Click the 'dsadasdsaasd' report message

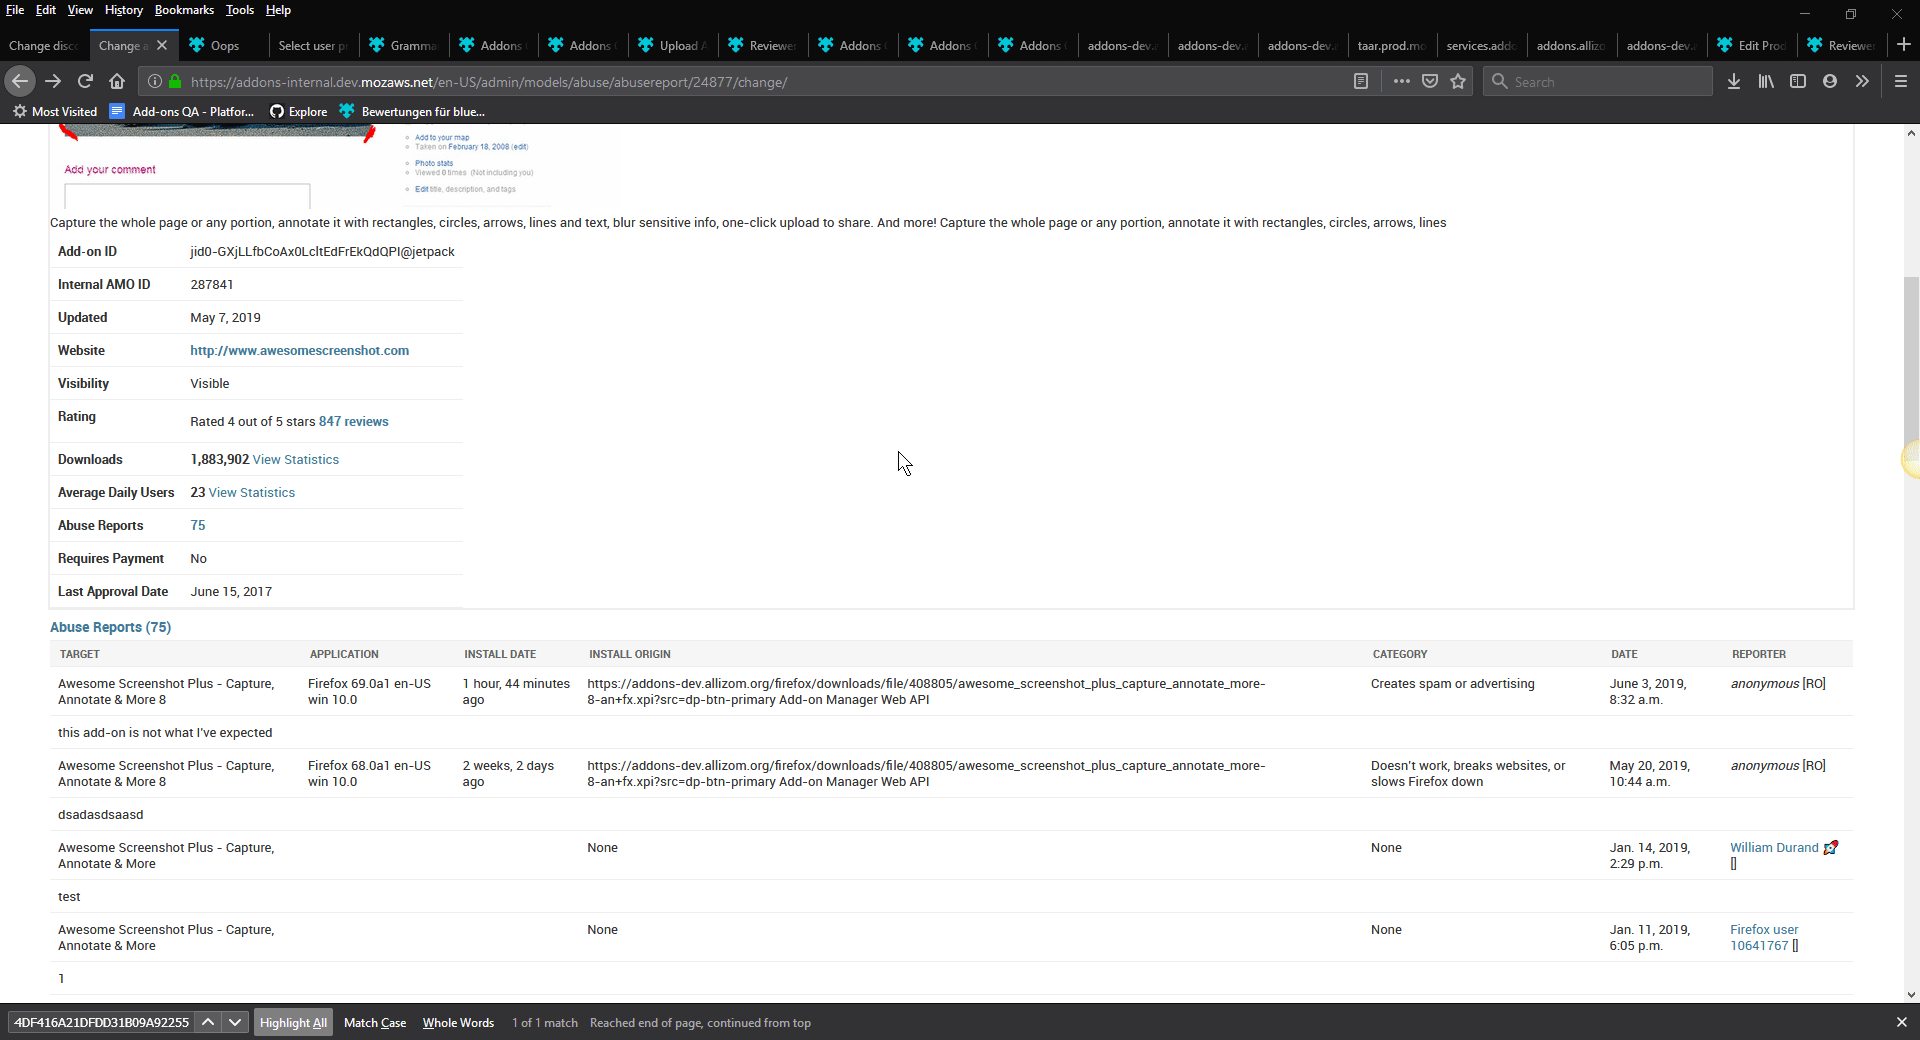[100, 814]
